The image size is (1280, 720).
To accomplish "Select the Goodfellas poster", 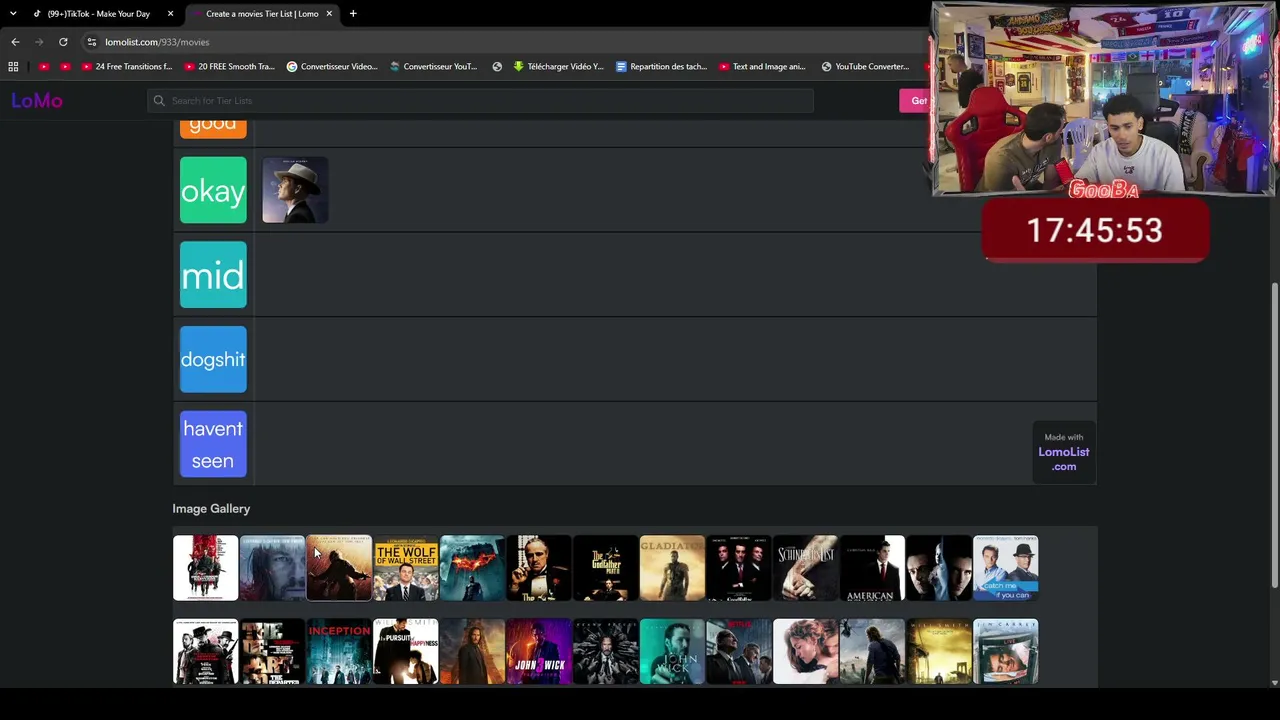I will (739, 568).
